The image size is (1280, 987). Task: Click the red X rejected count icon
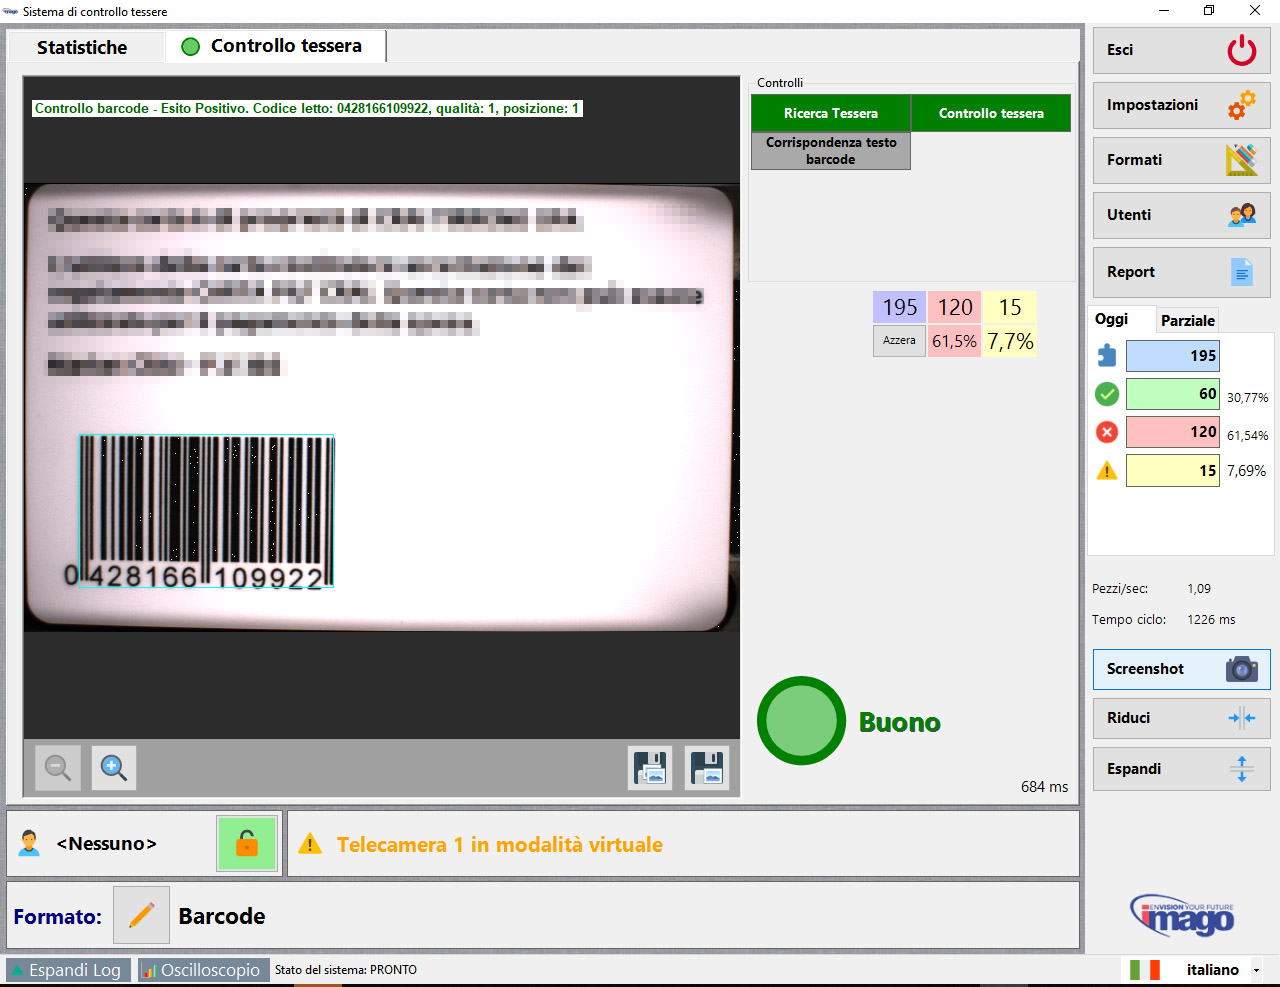click(1107, 432)
